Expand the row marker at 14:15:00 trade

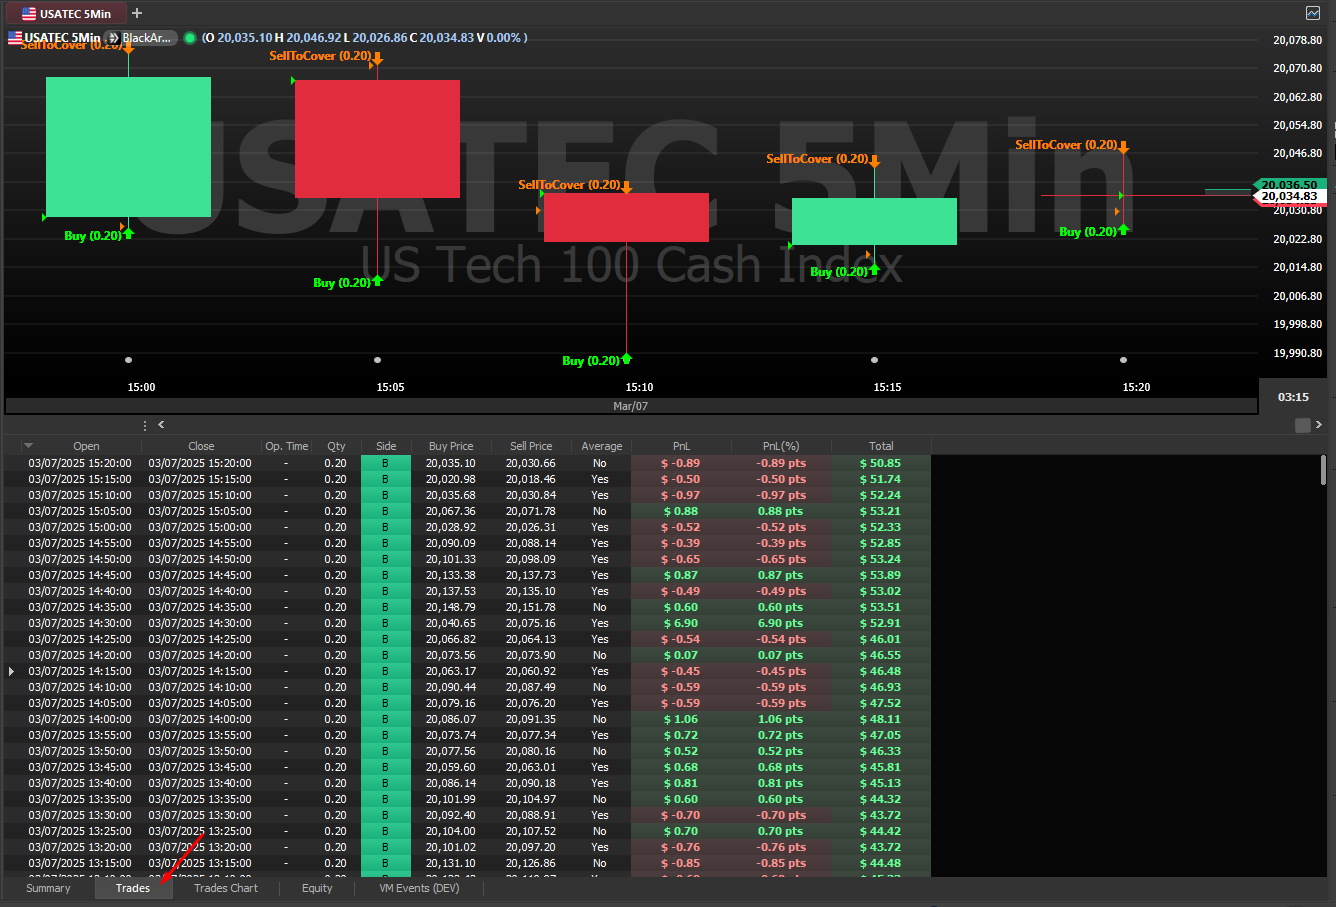tap(12, 671)
